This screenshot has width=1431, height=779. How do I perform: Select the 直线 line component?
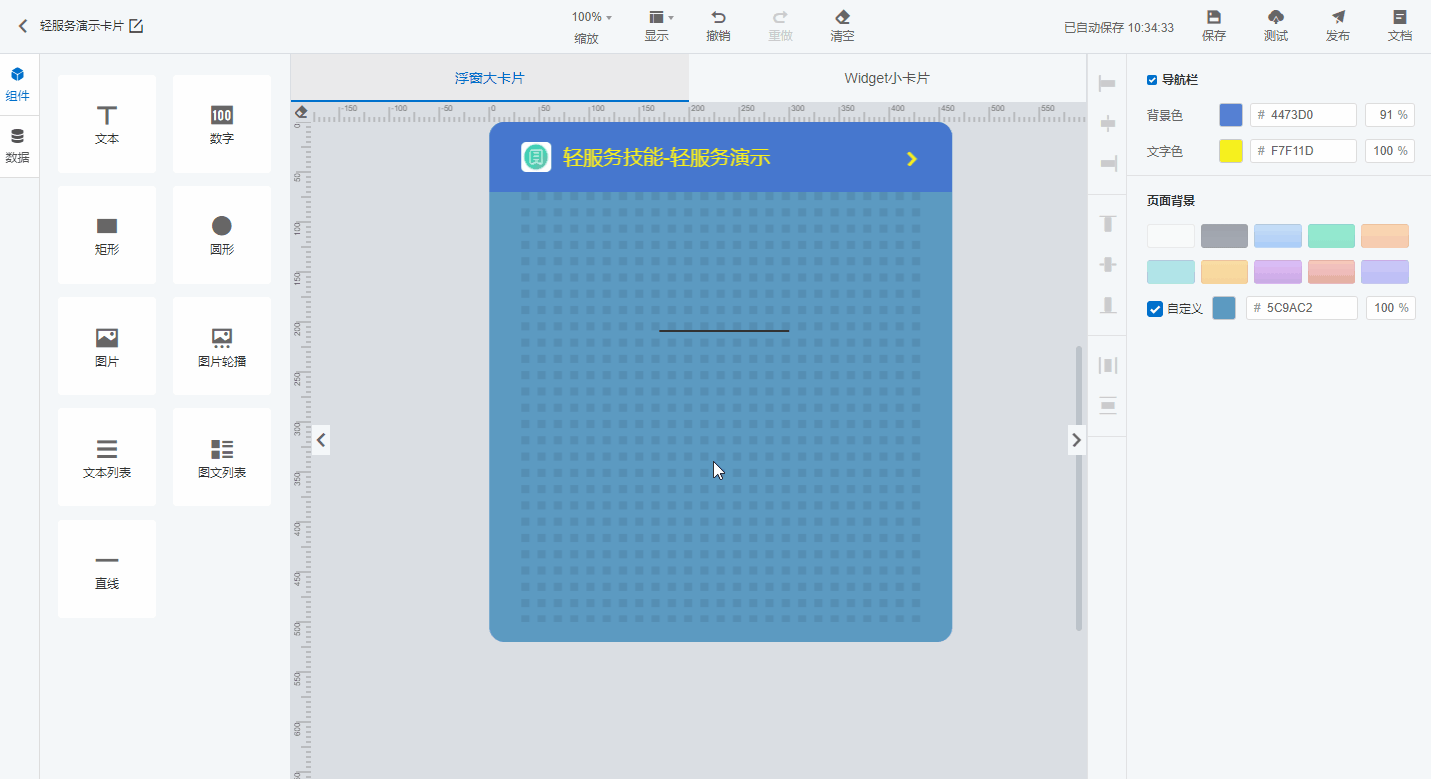pyautogui.click(x=107, y=569)
